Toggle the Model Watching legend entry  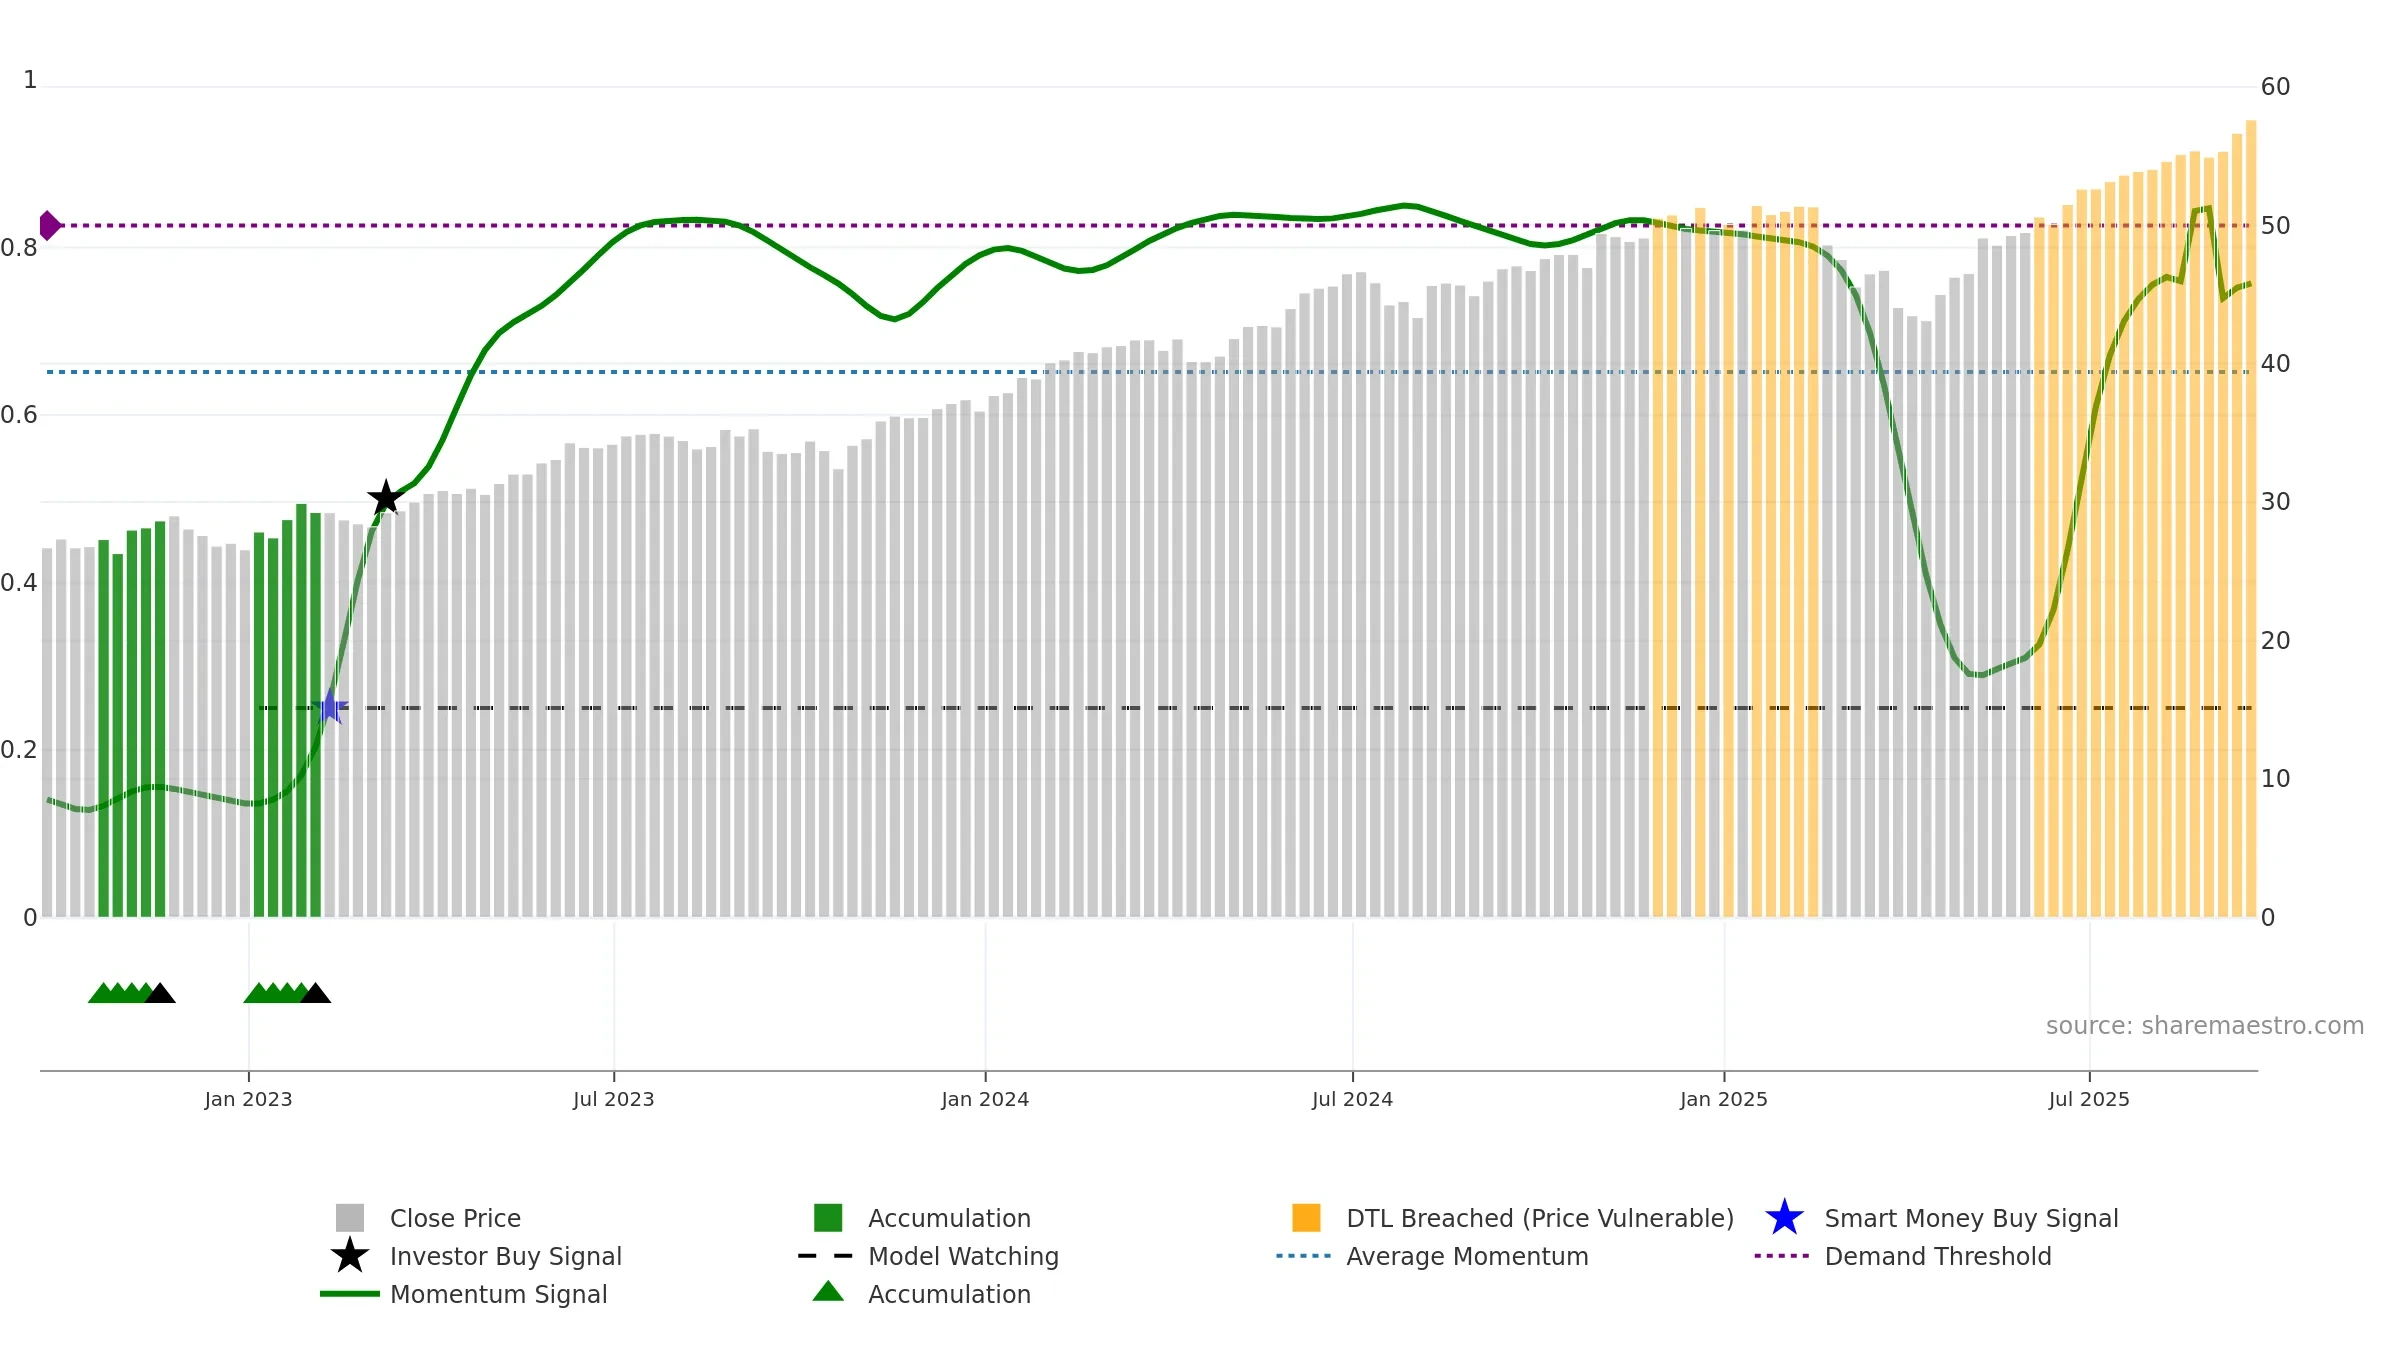pos(928,1256)
